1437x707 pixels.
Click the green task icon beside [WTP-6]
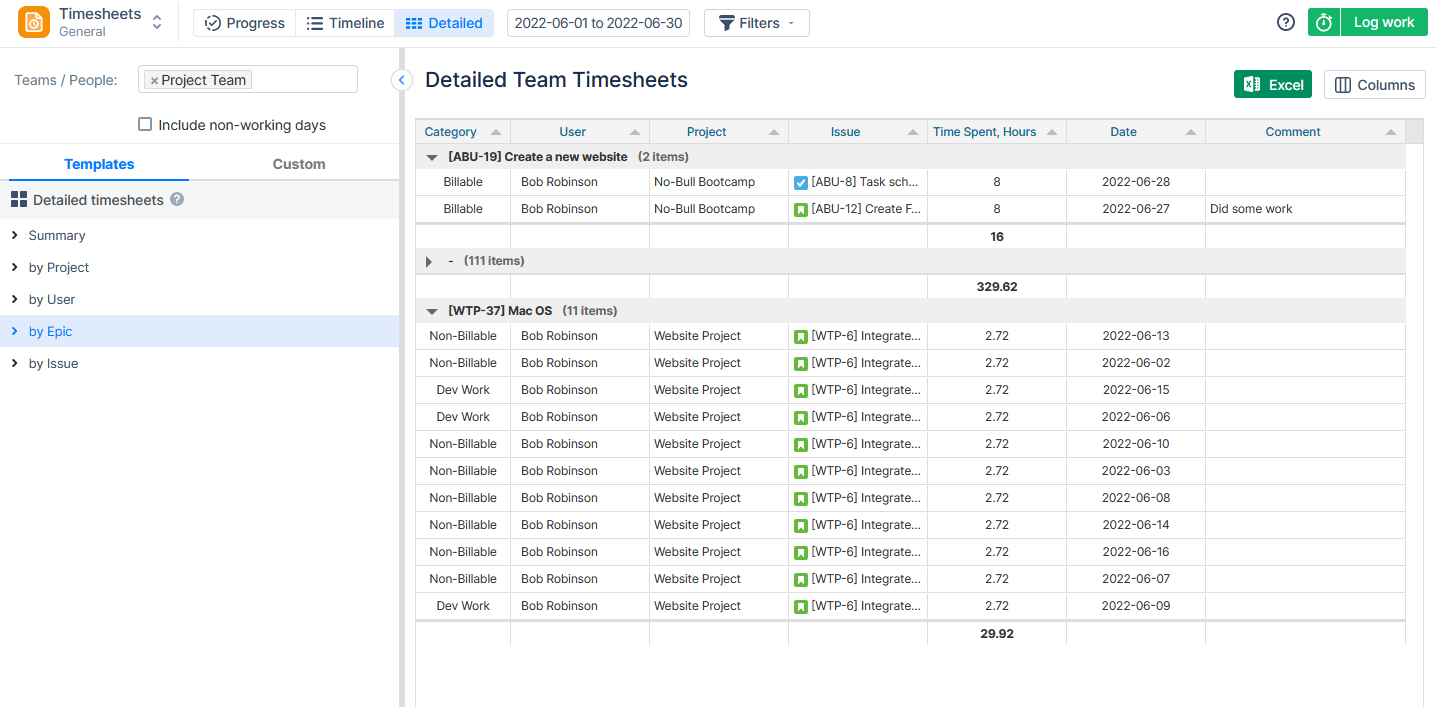click(800, 336)
